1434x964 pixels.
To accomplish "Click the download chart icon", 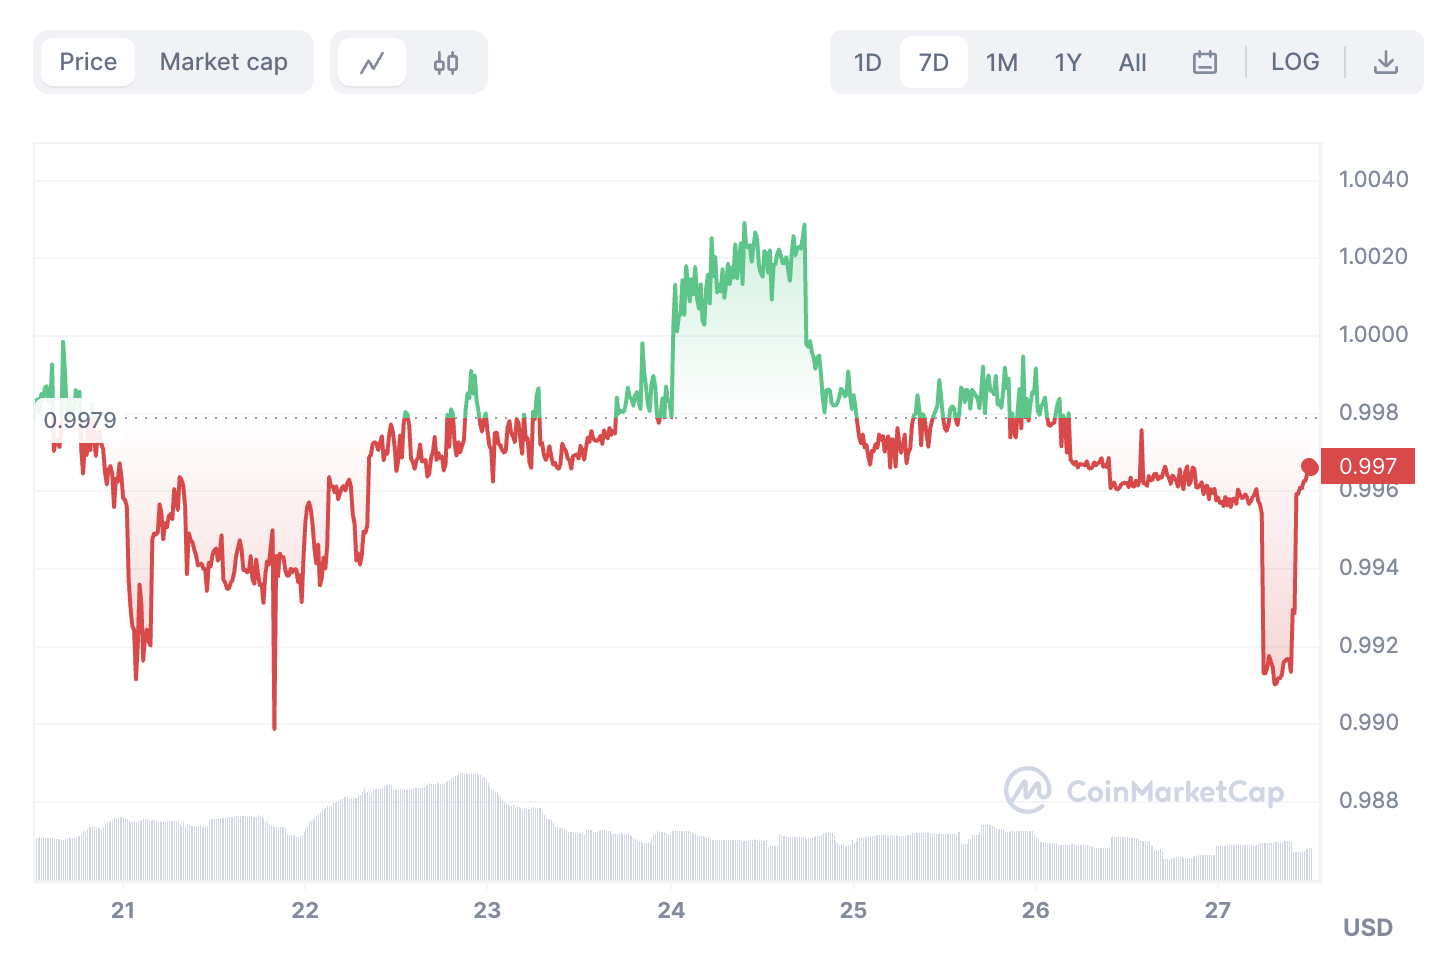I will [1387, 61].
